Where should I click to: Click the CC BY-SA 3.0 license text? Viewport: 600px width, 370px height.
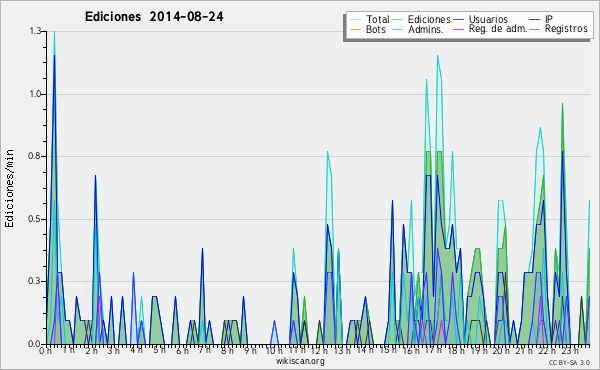(569, 362)
